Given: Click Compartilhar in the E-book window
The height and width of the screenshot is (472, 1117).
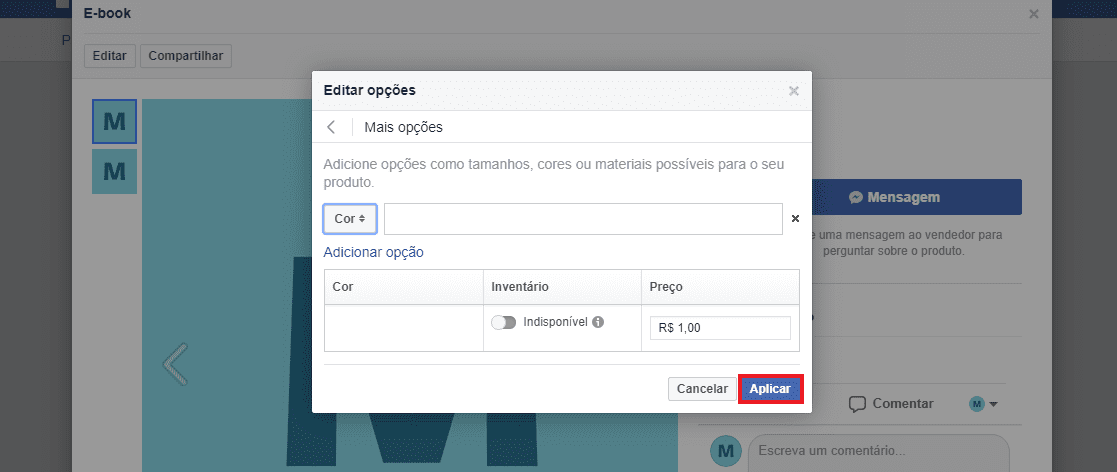Looking at the screenshot, I should [186, 56].
